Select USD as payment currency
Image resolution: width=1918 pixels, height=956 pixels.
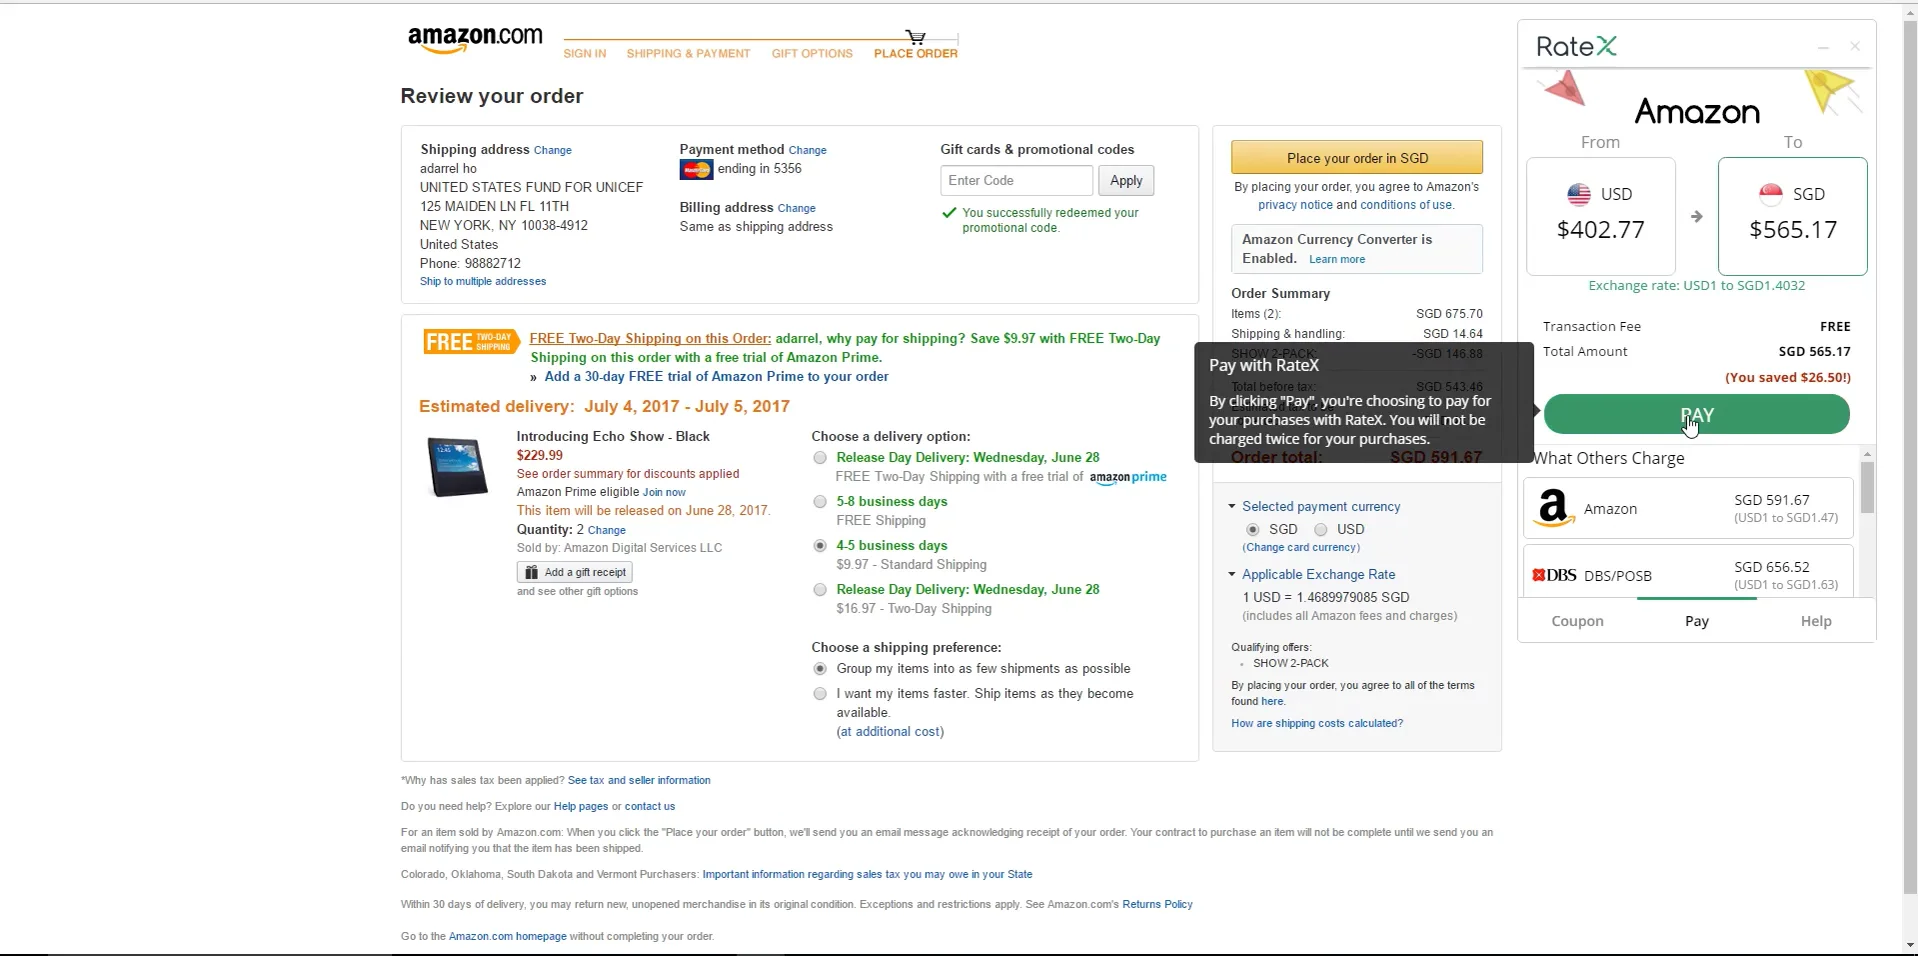(x=1321, y=529)
